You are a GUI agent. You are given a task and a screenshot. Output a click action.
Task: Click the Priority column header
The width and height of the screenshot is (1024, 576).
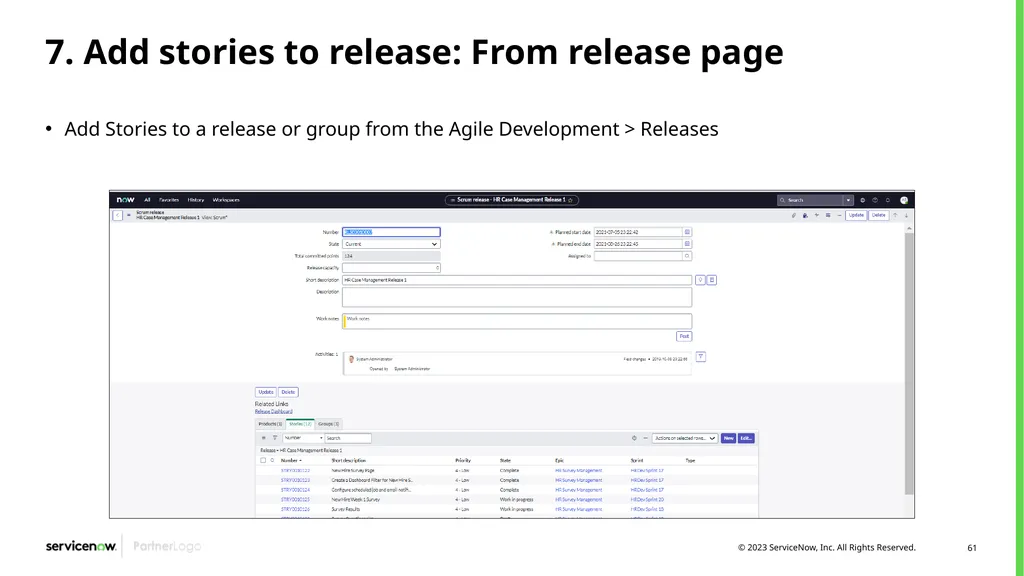coord(463,460)
